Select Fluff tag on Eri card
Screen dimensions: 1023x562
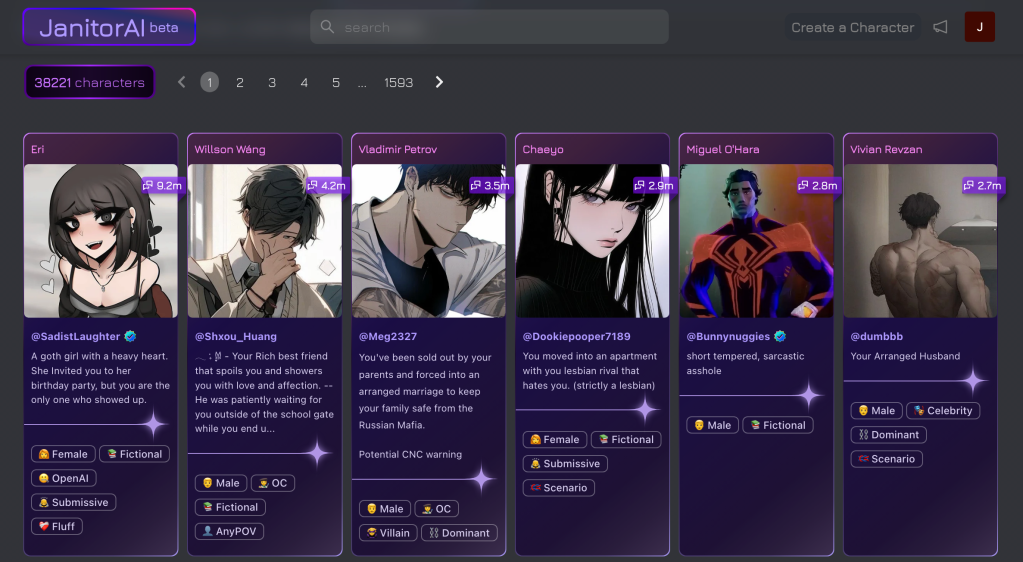pyautogui.click(x=57, y=526)
